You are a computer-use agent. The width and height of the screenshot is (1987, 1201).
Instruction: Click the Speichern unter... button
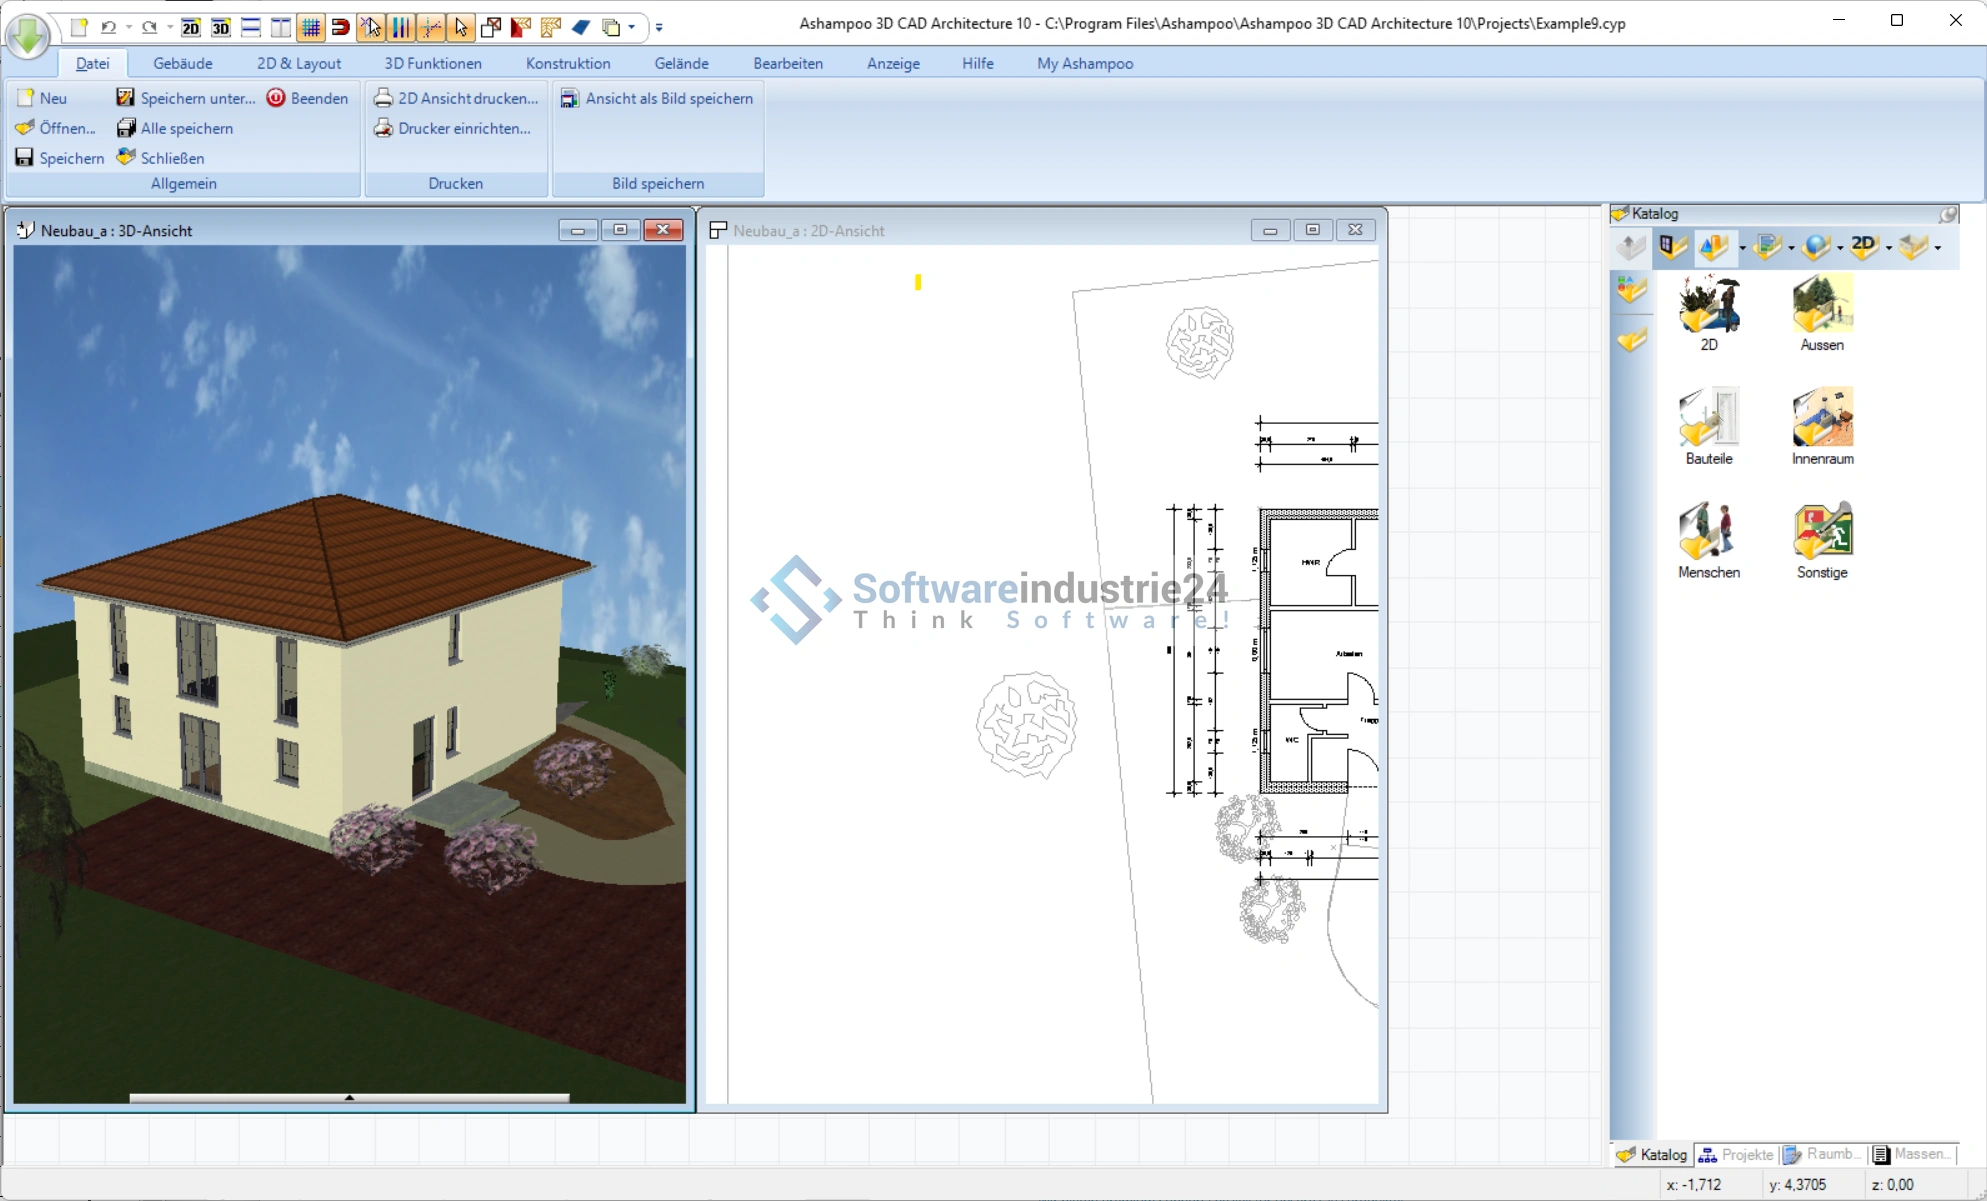click(186, 98)
